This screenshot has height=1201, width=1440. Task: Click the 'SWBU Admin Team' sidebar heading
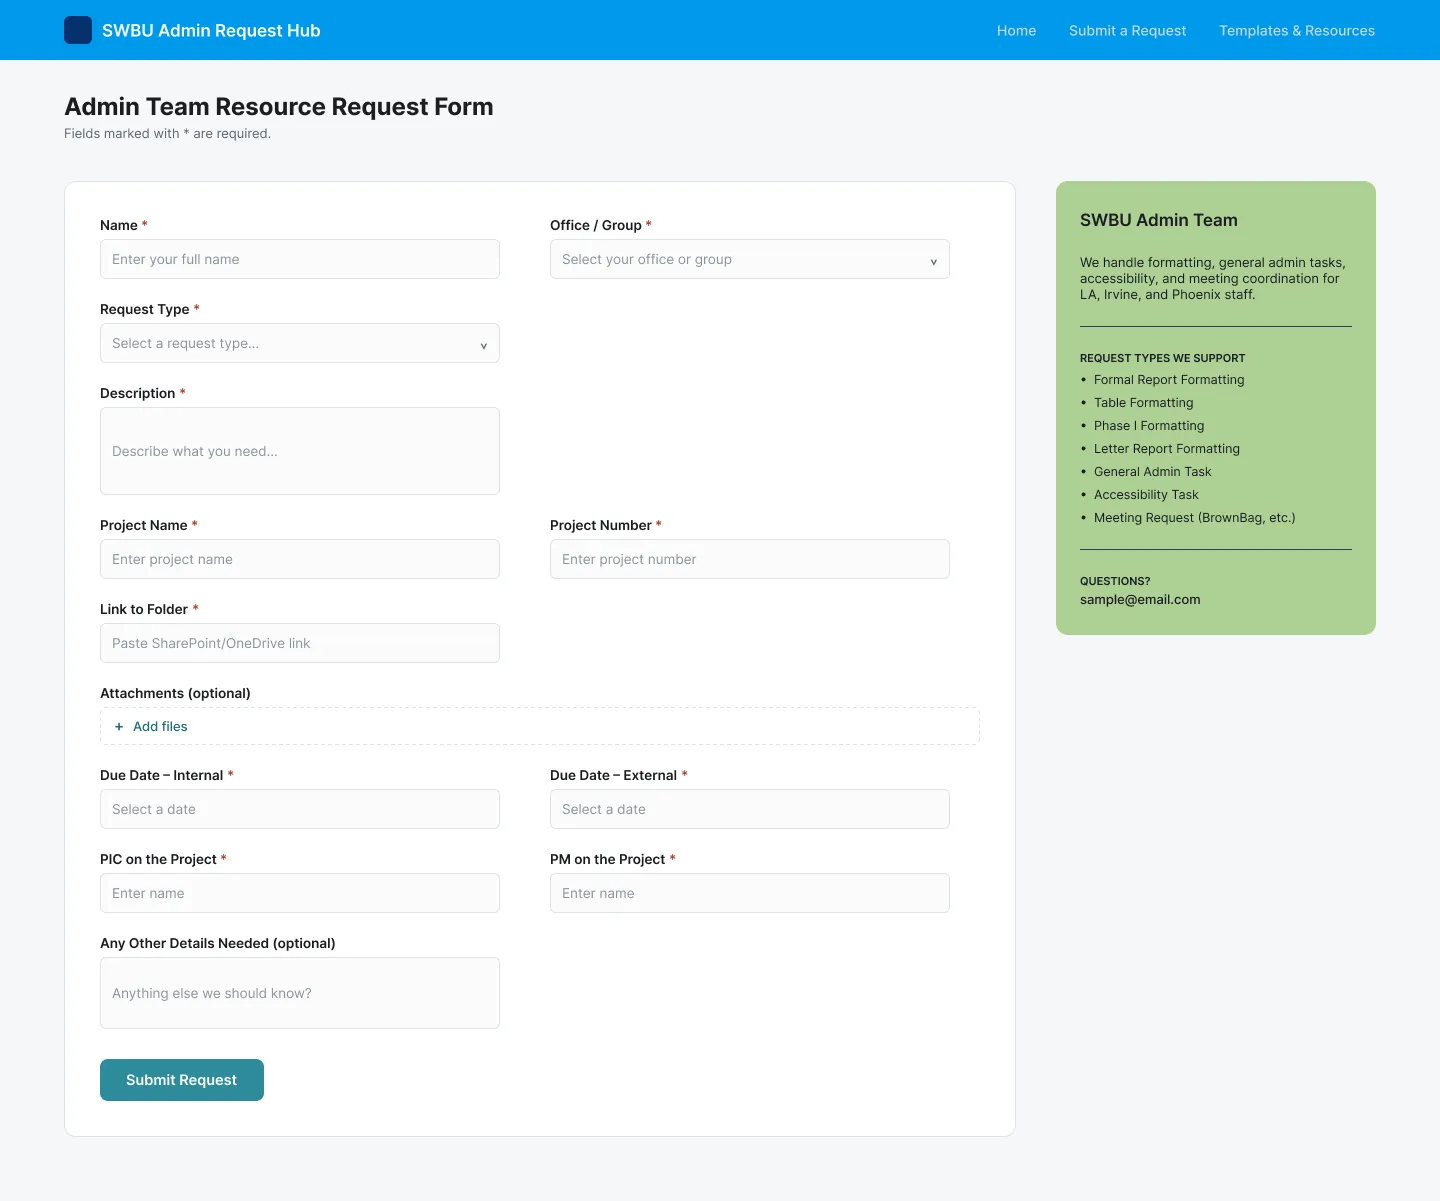(x=1159, y=220)
